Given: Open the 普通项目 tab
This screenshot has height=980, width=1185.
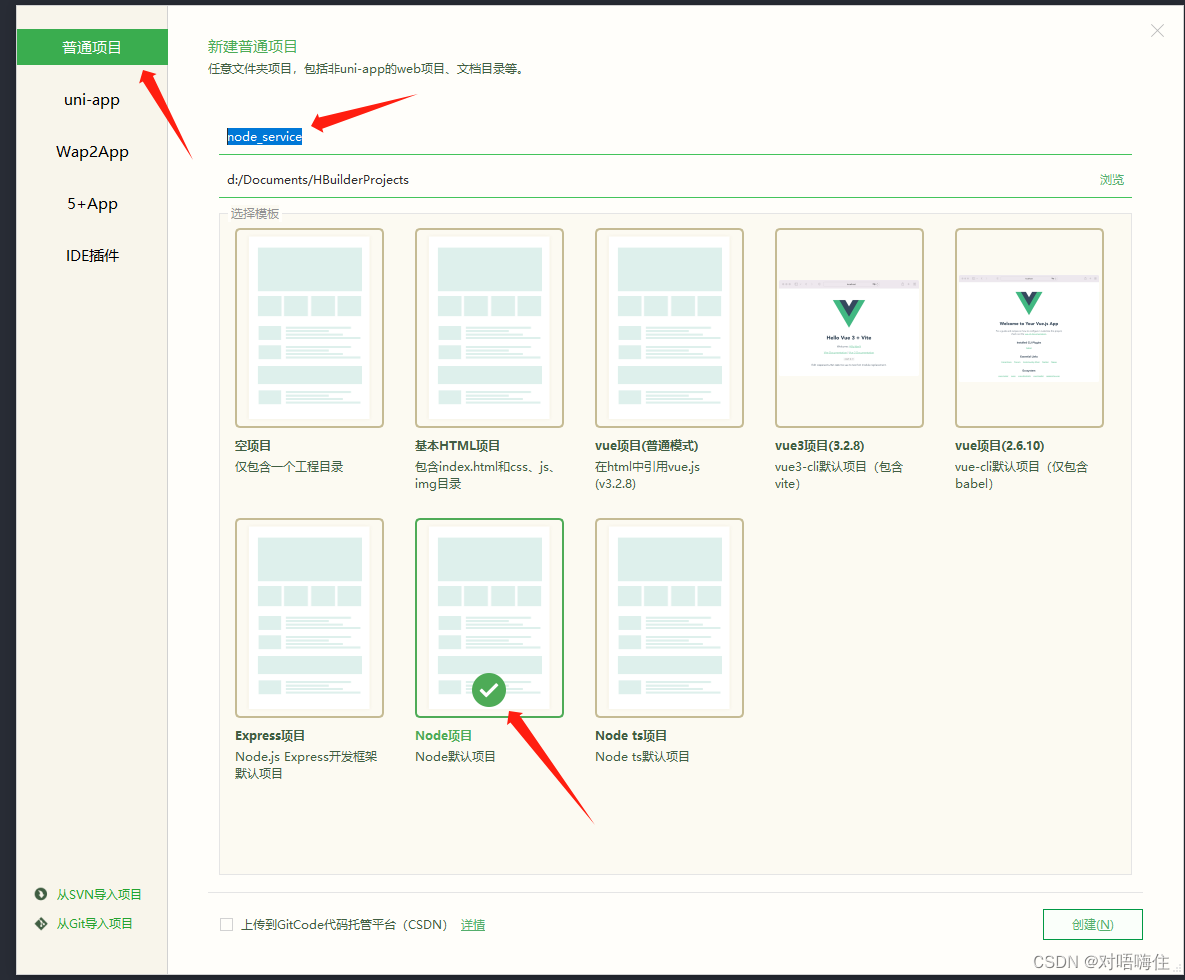Looking at the screenshot, I should [x=92, y=48].
